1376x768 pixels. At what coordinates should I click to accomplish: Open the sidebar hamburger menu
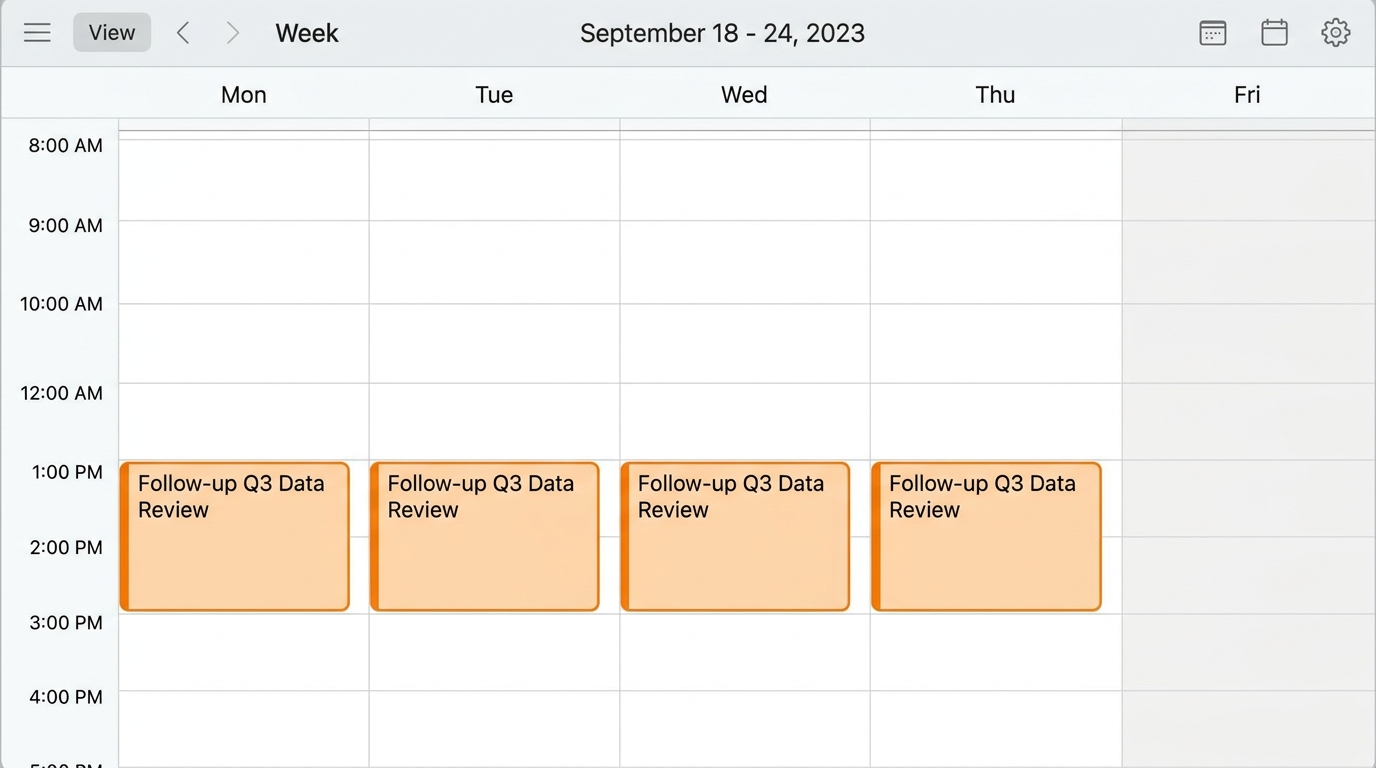pos(37,32)
